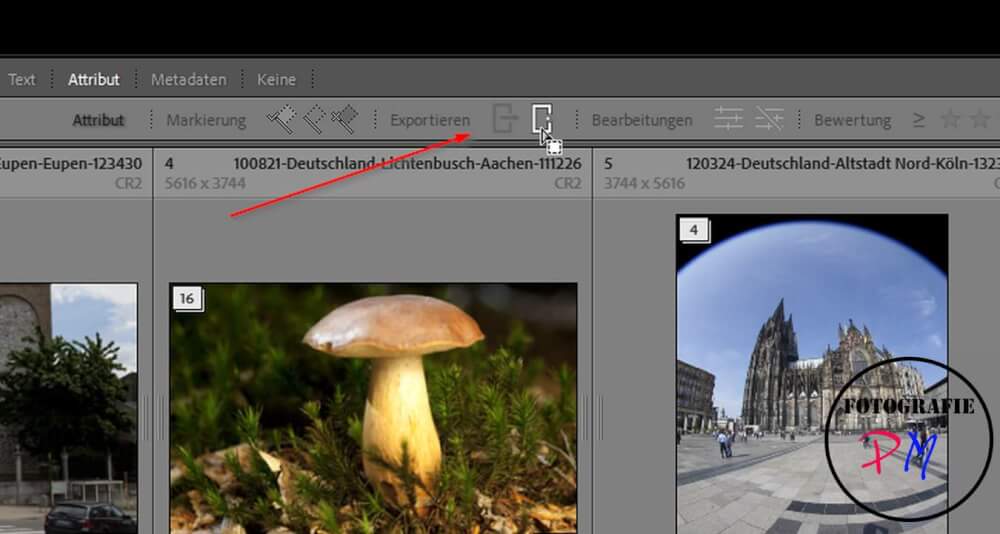Select the Cologne cathedral fisheye thumbnail
1000x534 pixels.
812,374
